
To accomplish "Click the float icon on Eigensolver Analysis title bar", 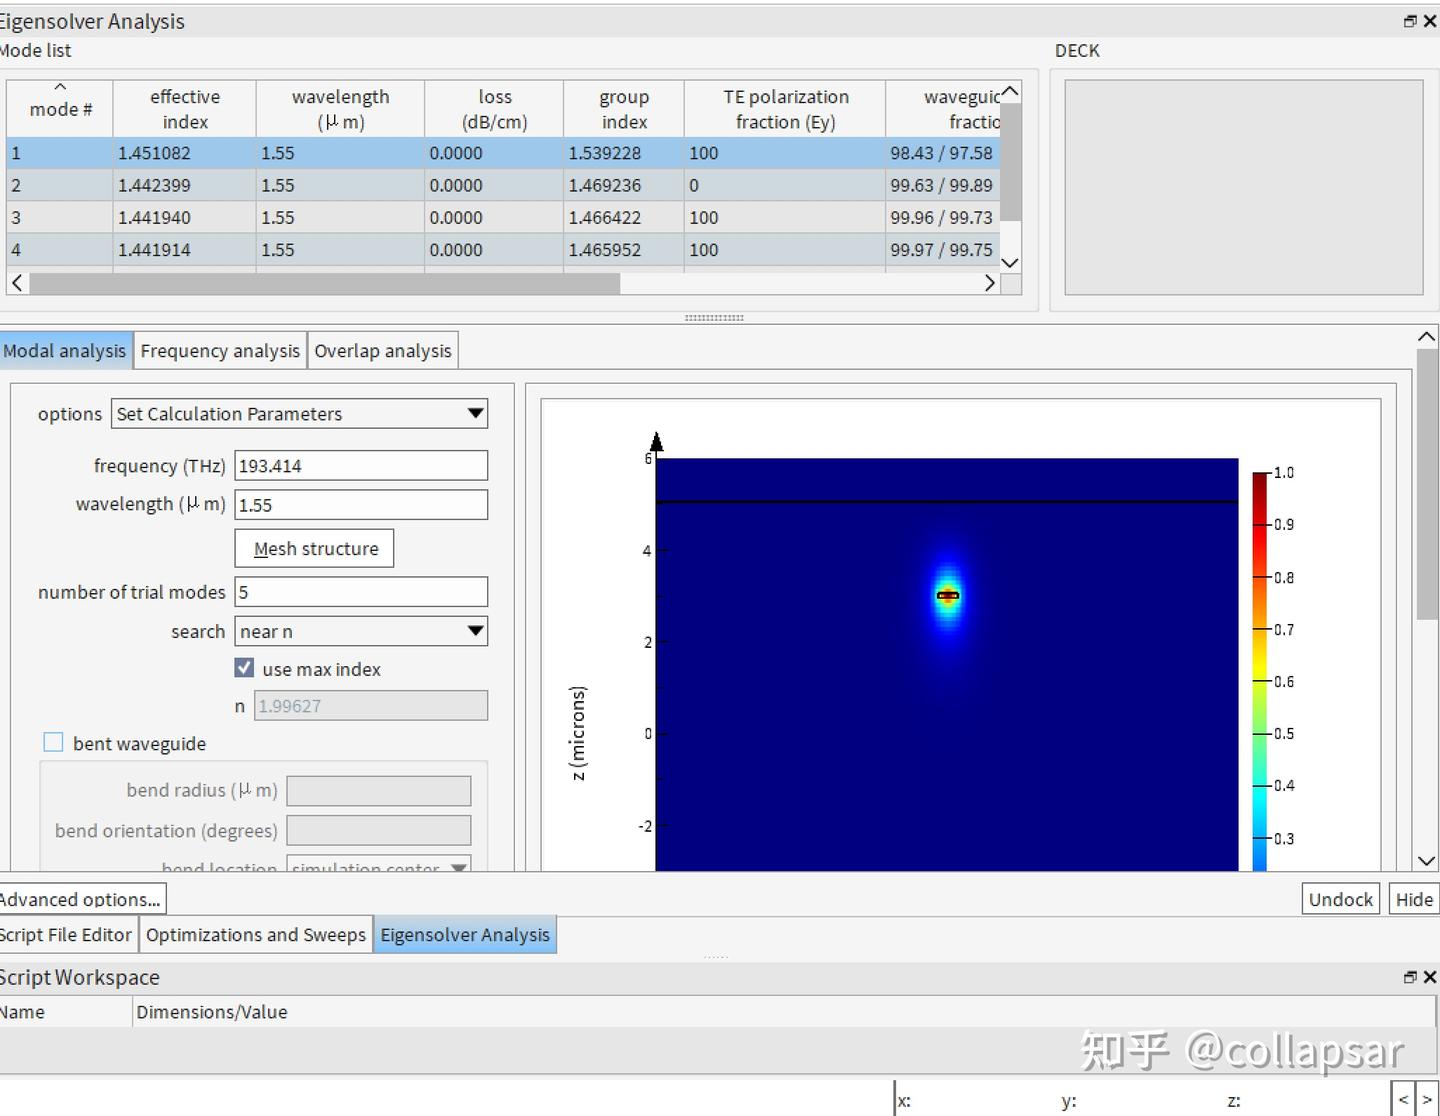I will point(1410,21).
